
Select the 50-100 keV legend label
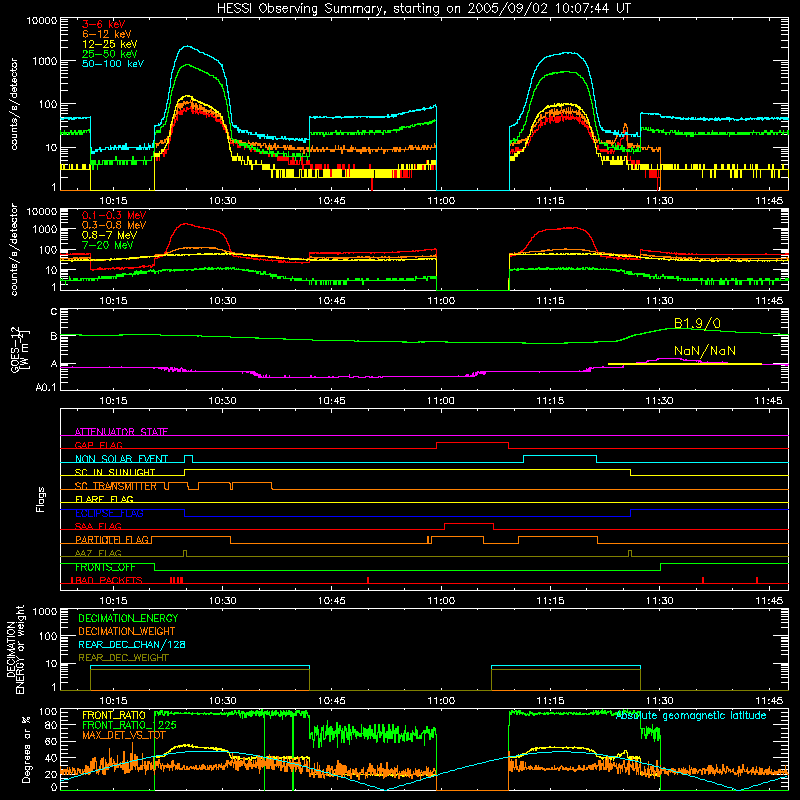pyautogui.click(x=113, y=64)
